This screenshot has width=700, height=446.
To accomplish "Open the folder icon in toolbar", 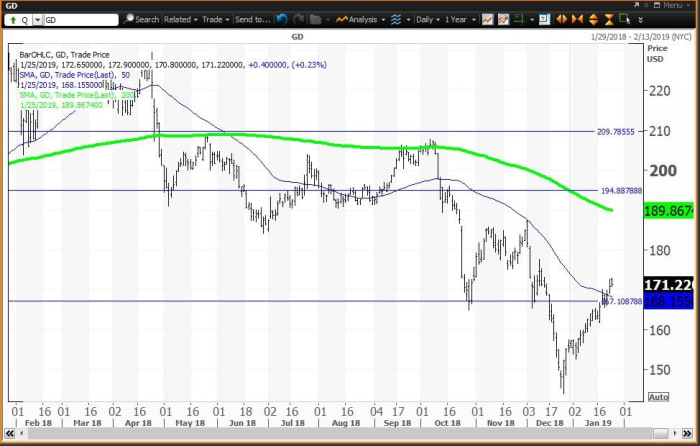I will [x=316, y=19].
